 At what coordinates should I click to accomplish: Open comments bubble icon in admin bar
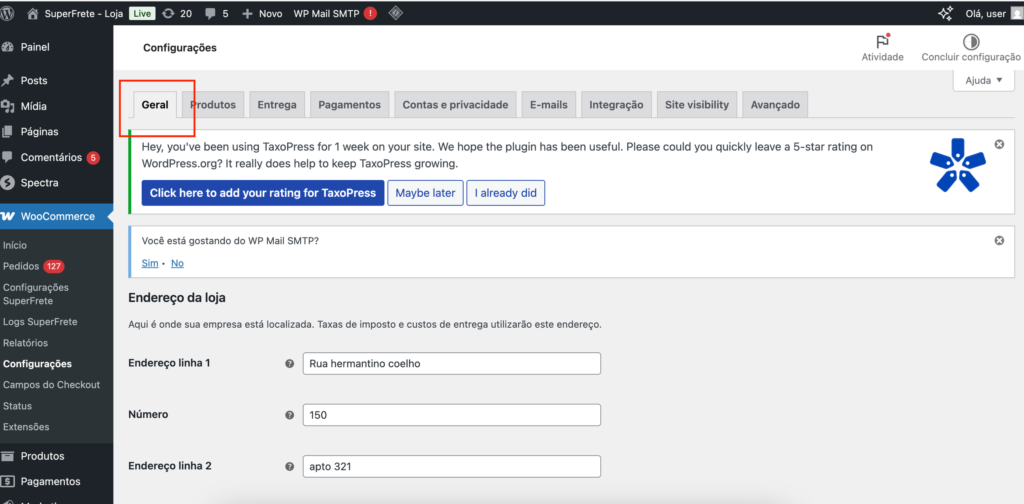[x=211, y=13]
